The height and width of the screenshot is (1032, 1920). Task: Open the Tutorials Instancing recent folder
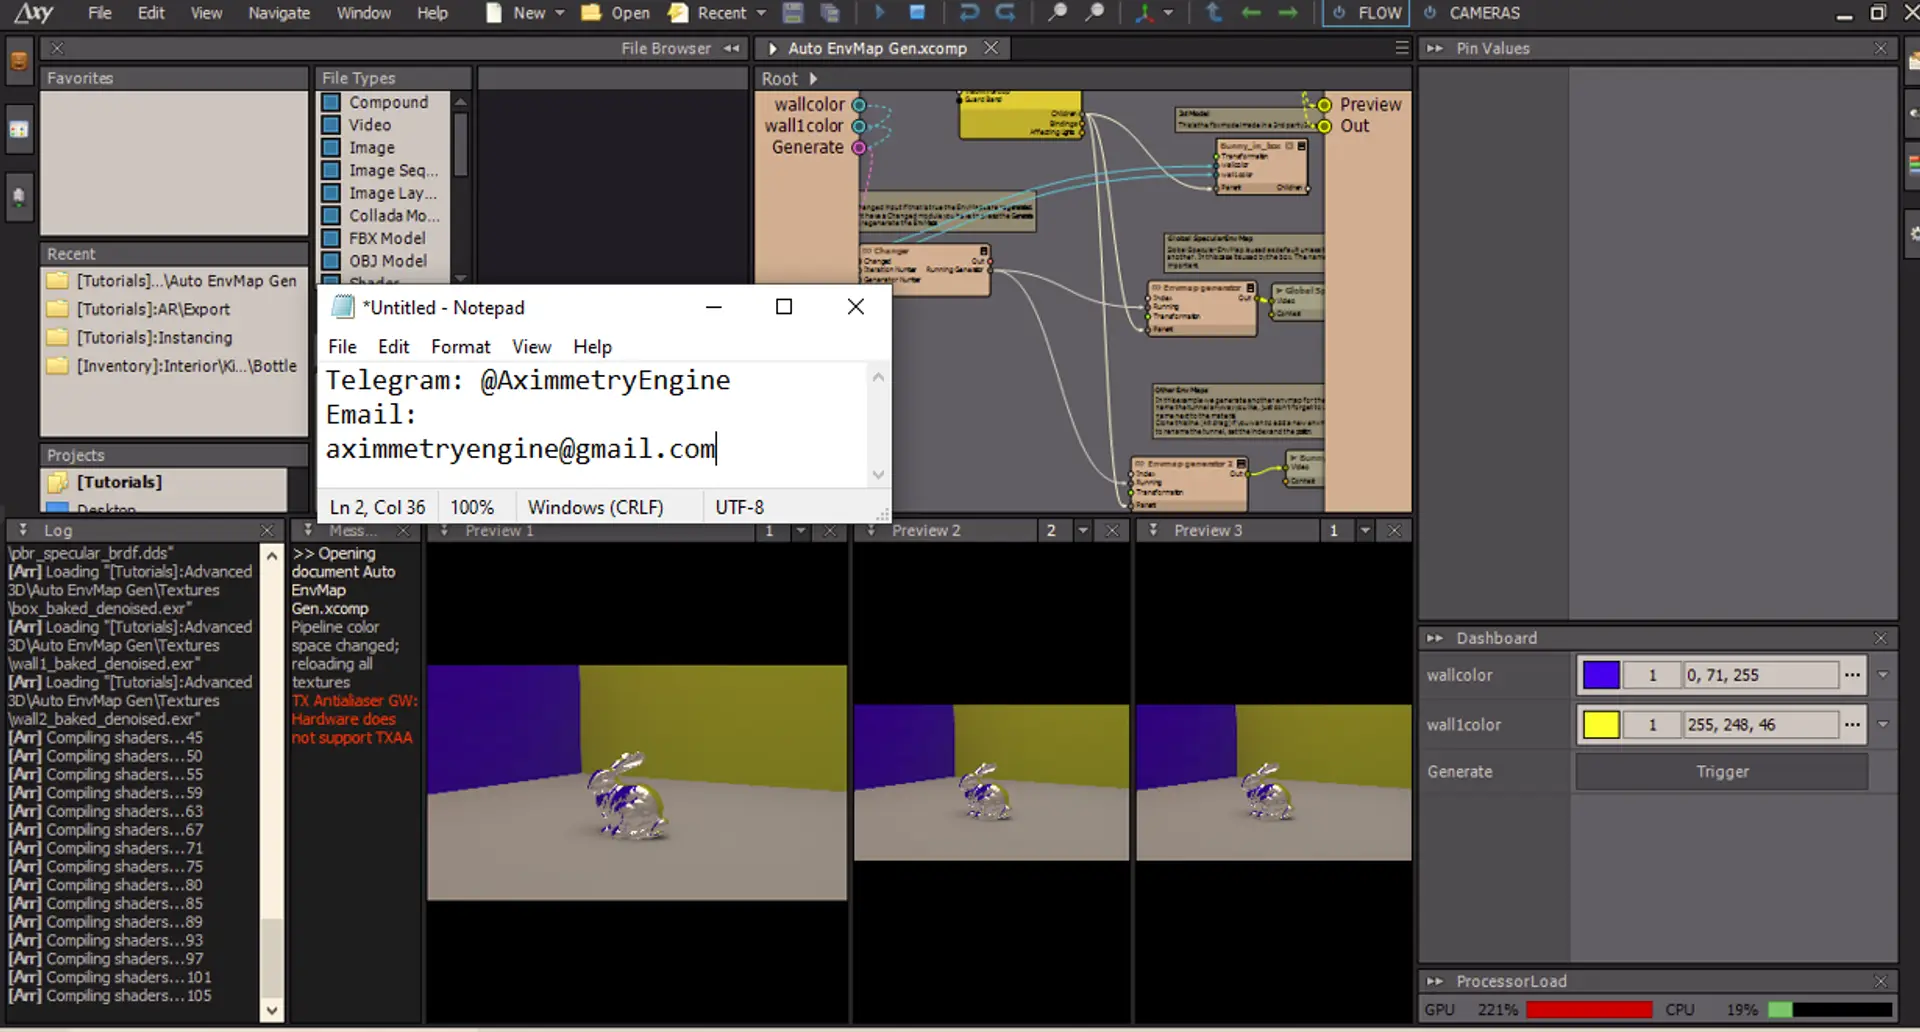click(154, 338)
